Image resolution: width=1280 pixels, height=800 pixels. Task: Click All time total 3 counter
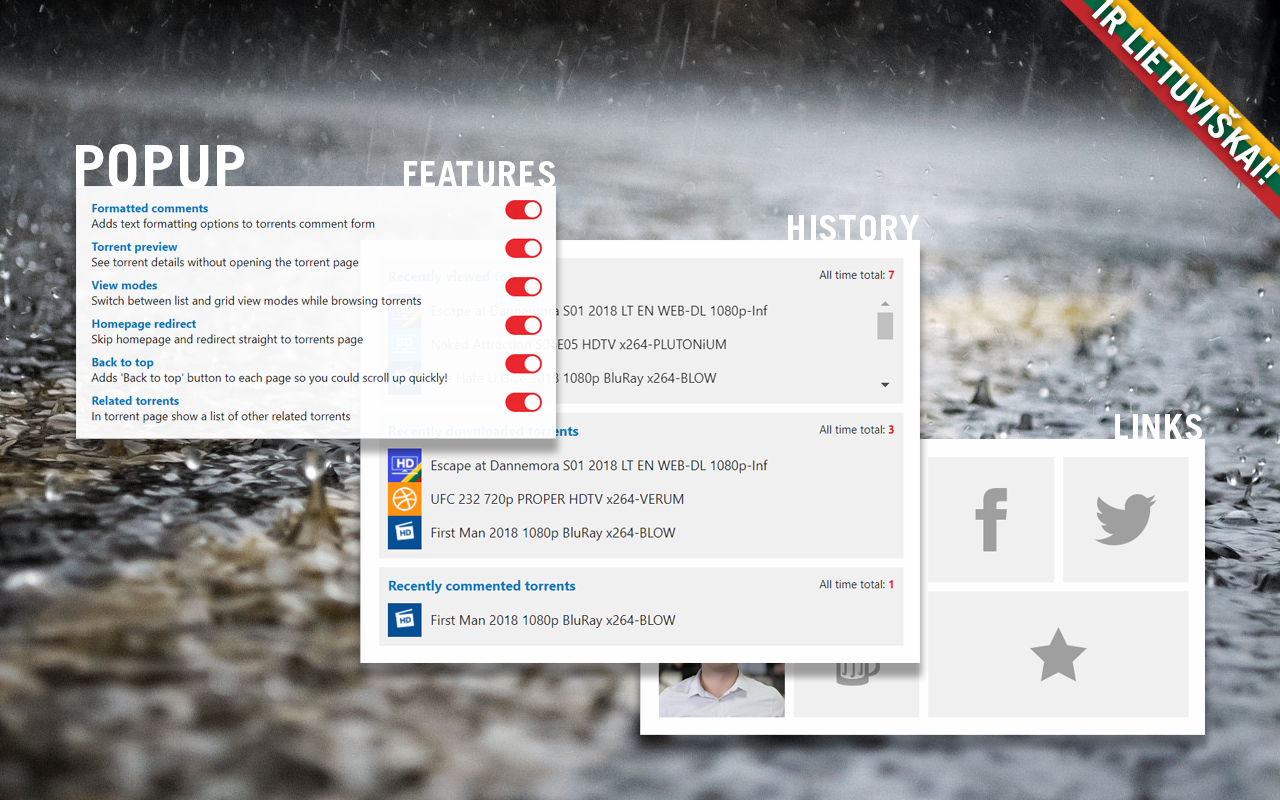(856, 430)
